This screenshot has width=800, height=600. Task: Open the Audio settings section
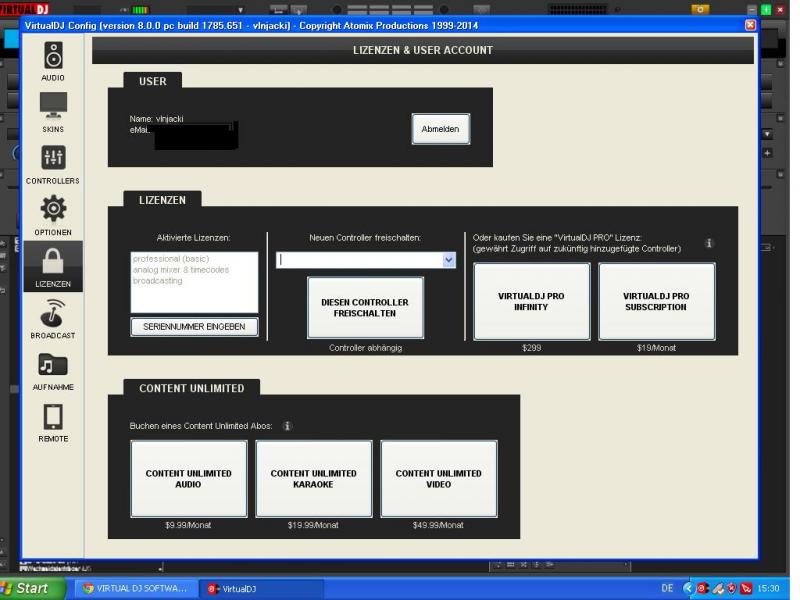tap(53, 62)
